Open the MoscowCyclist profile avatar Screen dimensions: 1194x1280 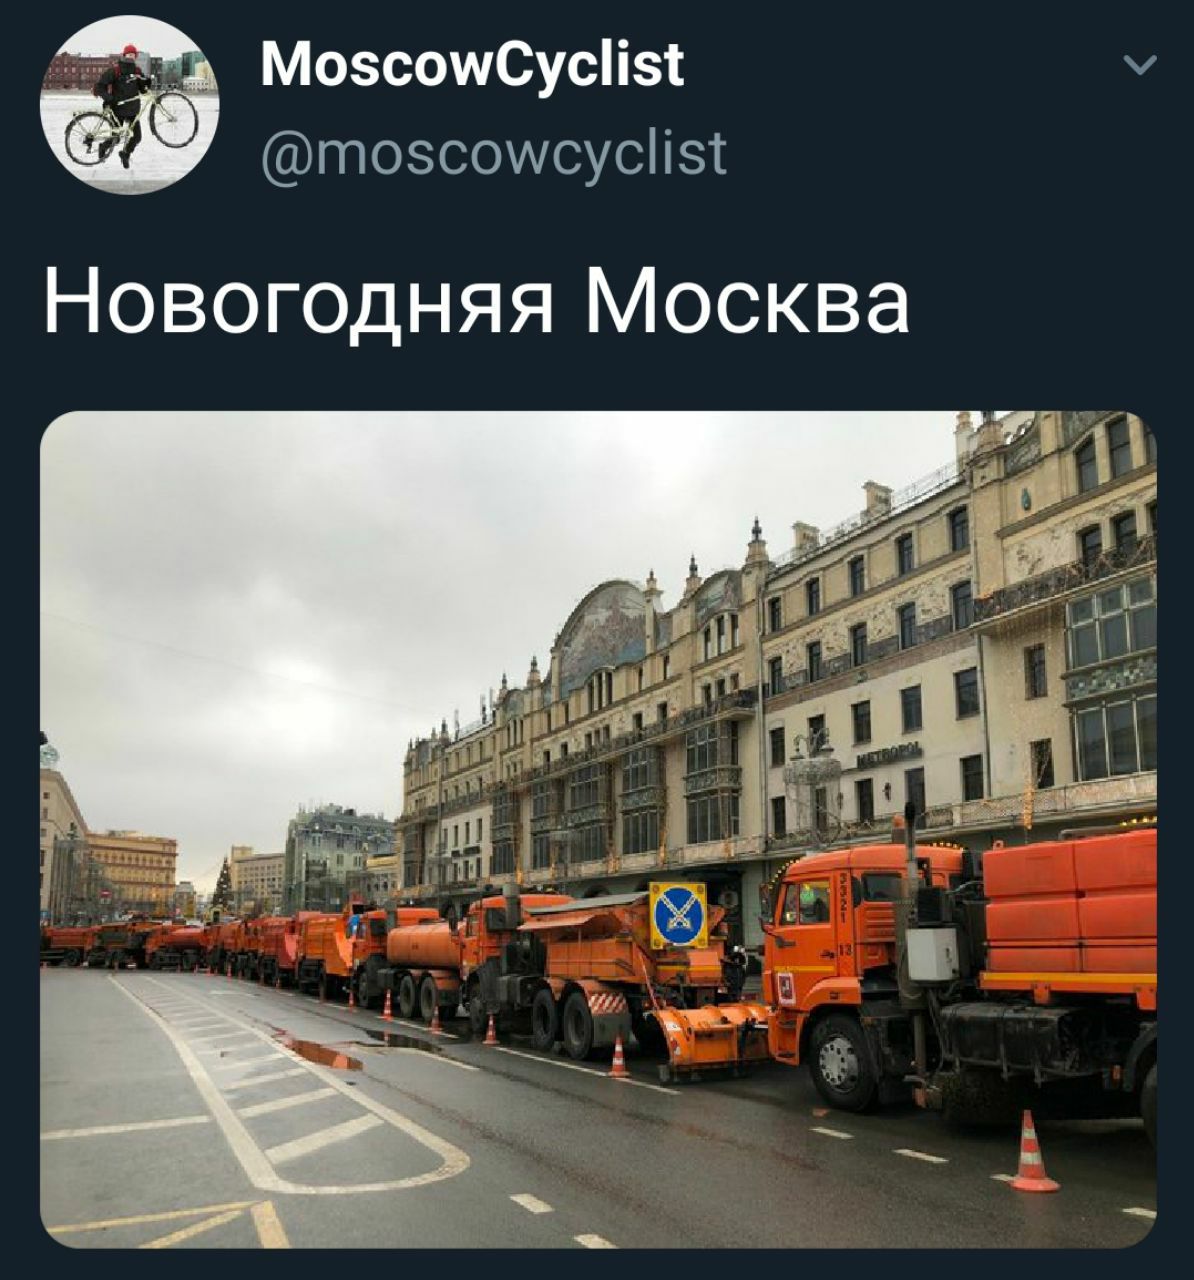130,105
